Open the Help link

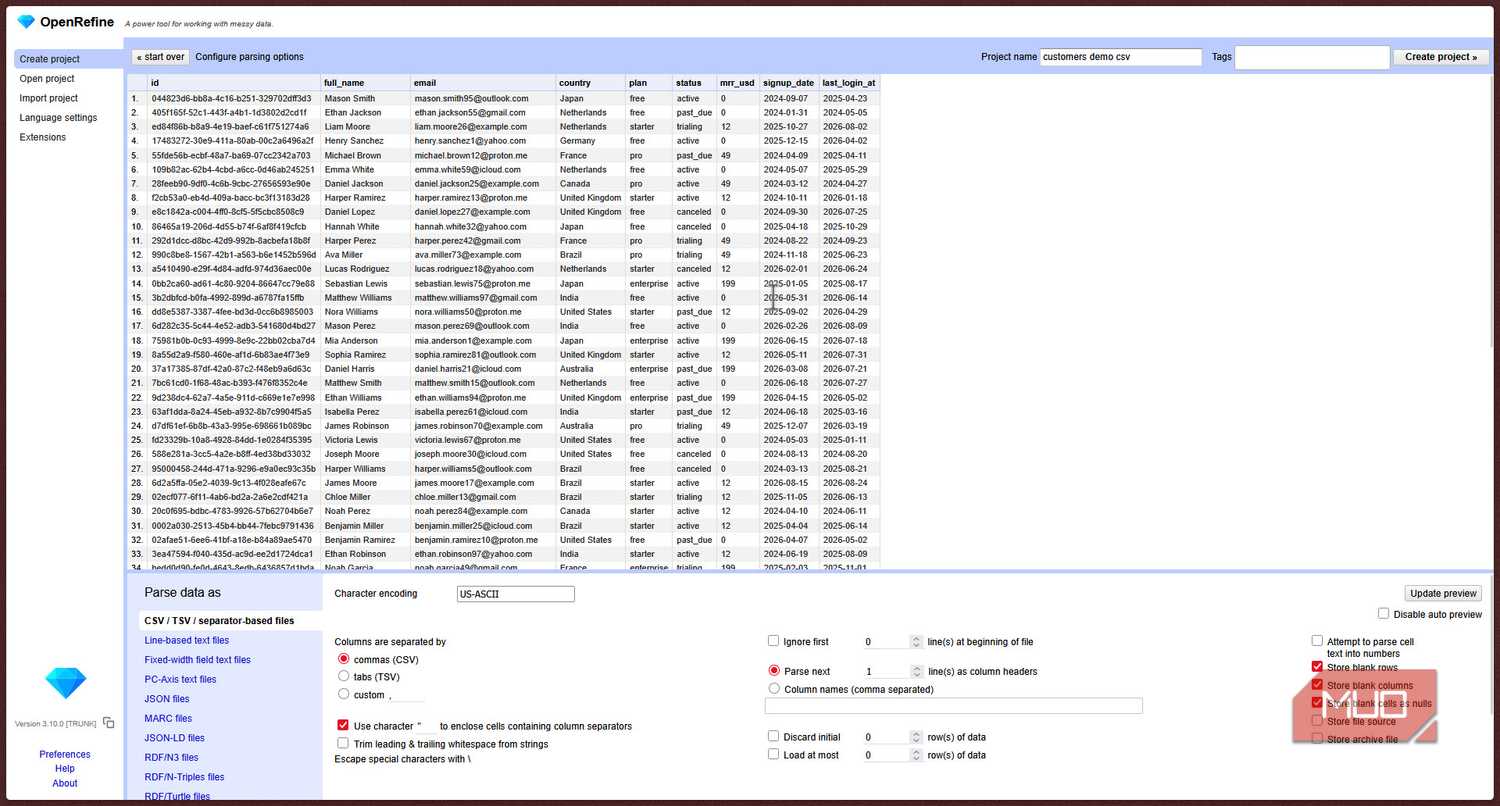[65, 769]
